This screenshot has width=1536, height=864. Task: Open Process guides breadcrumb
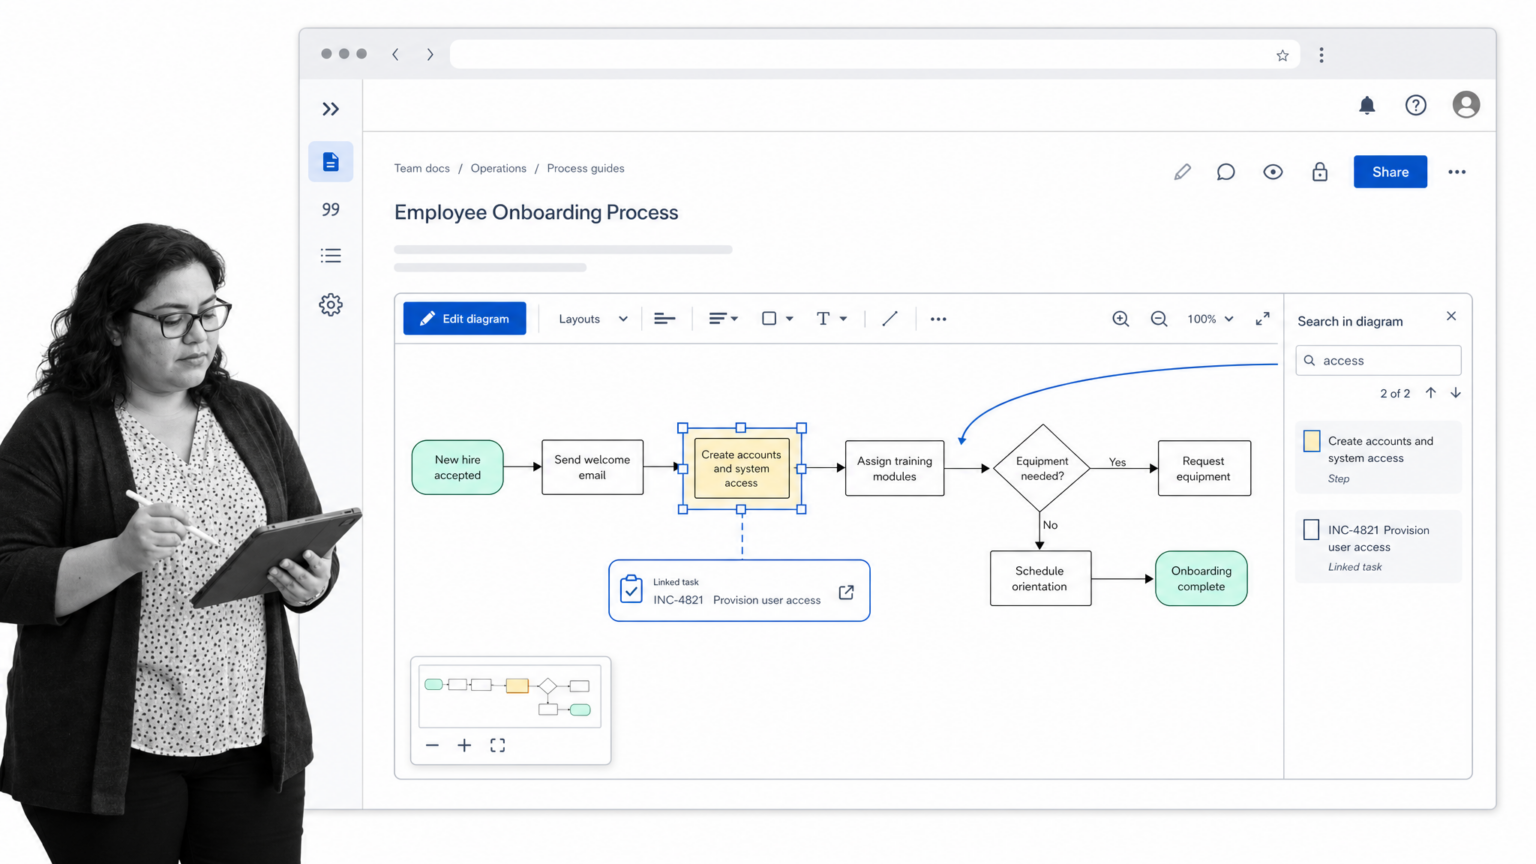click(x=585, y=168)
